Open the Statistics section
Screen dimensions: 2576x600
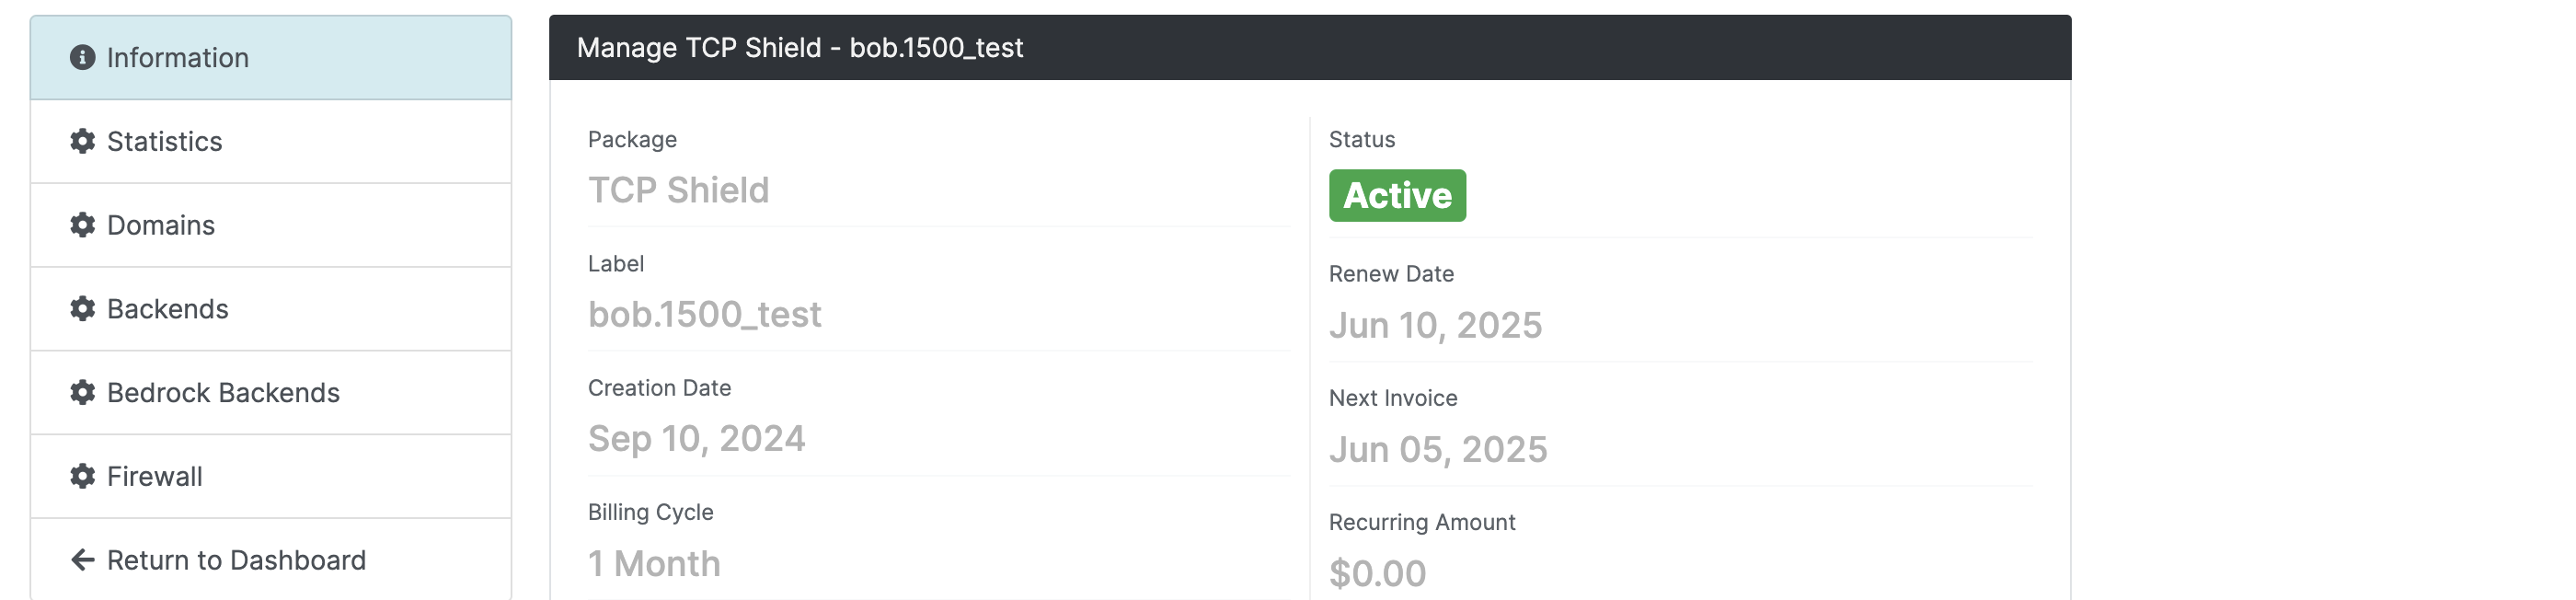pyautogui.click(x=271, y=141)
